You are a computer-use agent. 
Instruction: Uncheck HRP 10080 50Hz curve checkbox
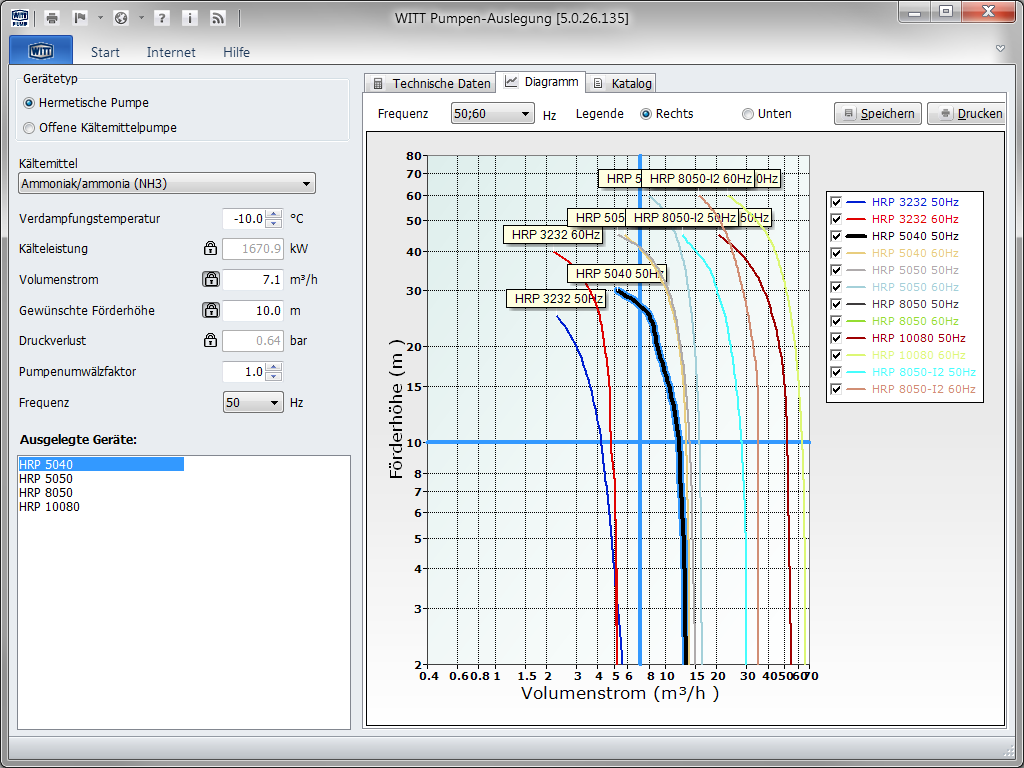pos(836,338)
